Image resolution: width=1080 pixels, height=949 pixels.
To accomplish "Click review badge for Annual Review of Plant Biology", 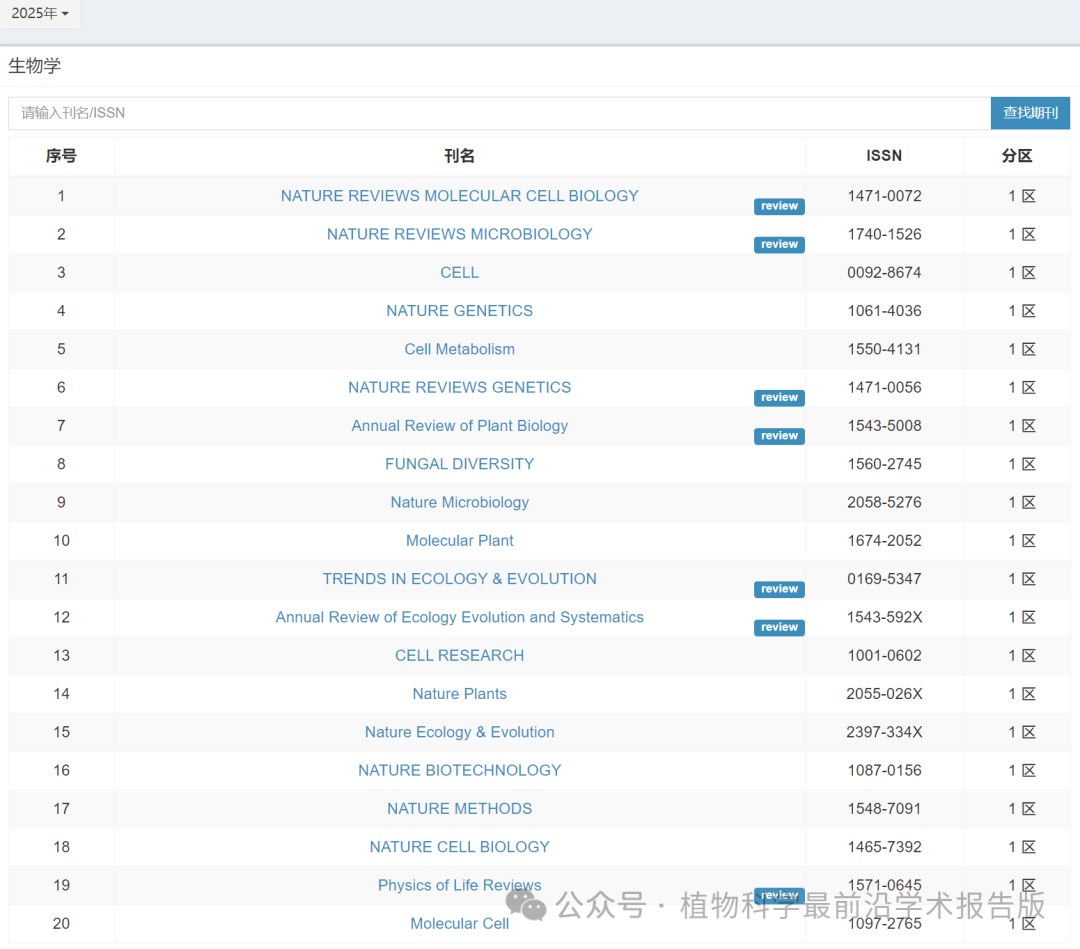I will [779, 436].
